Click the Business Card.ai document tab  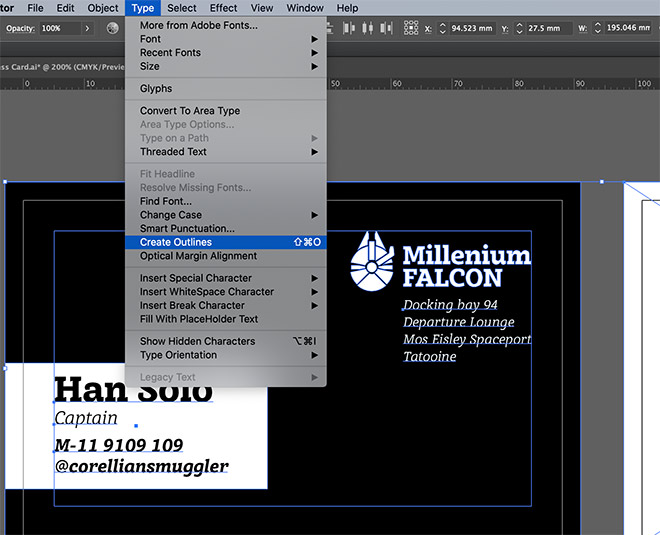(x=62, y=67)
